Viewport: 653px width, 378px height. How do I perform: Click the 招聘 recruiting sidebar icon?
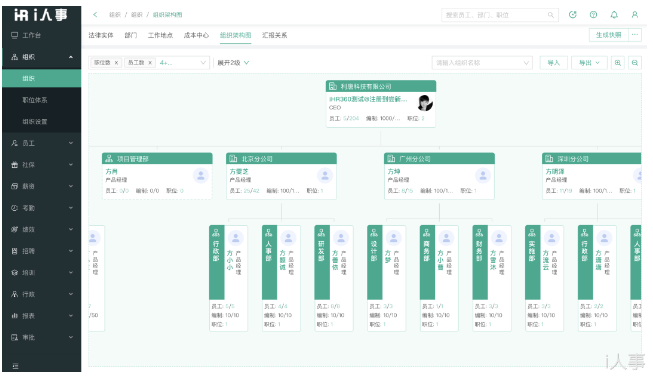click(15, 251)
